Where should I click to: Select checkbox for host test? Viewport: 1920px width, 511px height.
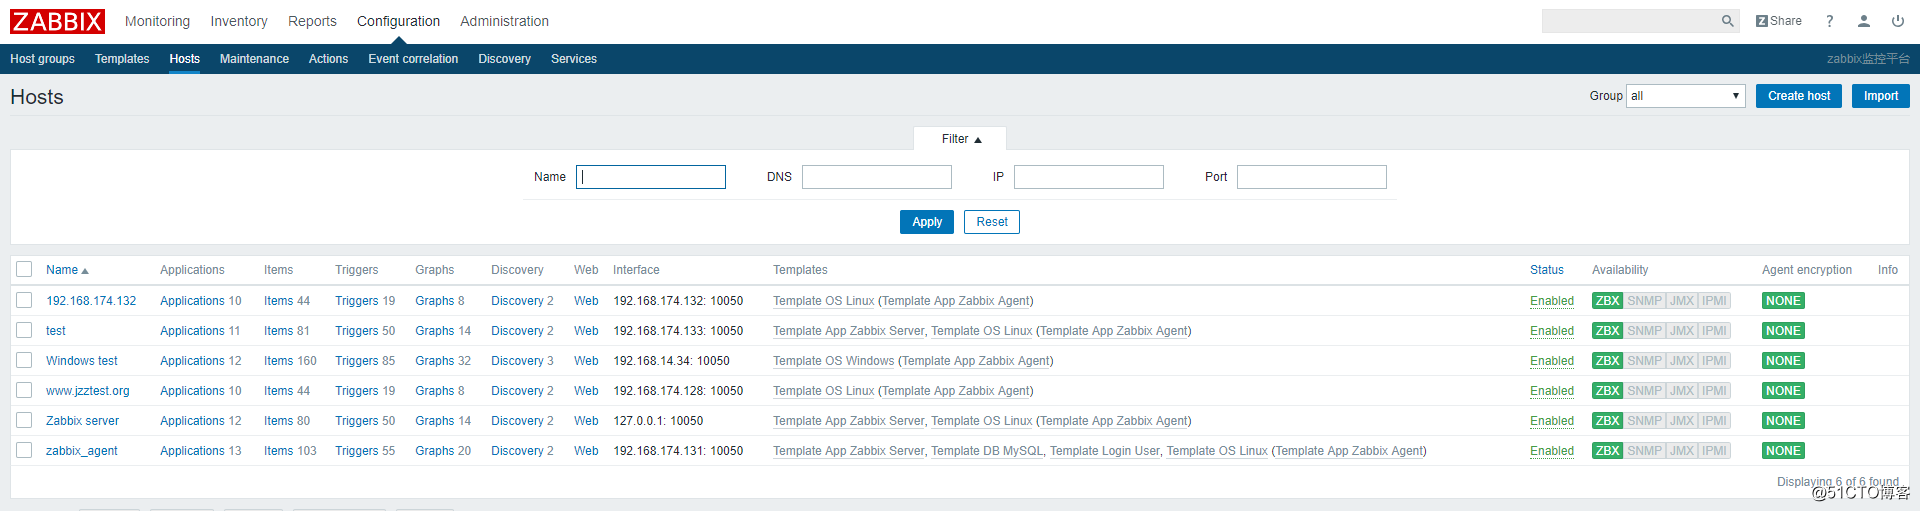[x=24, y=330]
